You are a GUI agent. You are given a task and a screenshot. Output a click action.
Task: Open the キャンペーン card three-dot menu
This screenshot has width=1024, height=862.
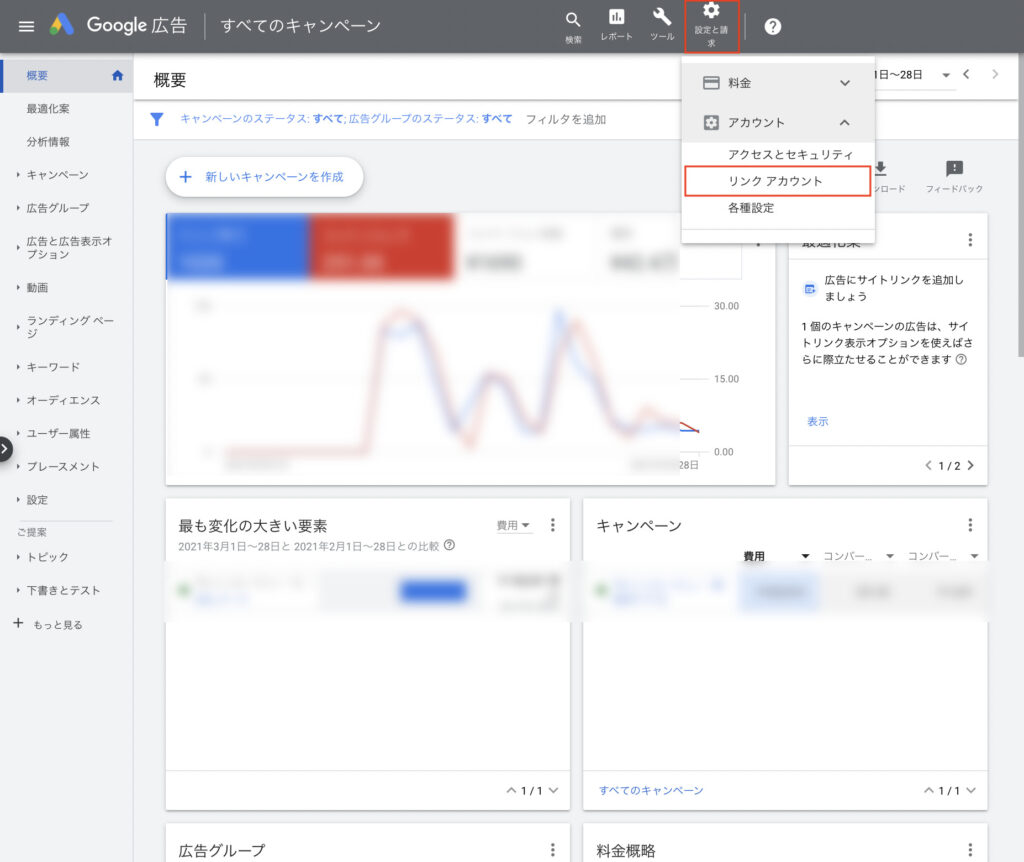click(x=969, y=525)
